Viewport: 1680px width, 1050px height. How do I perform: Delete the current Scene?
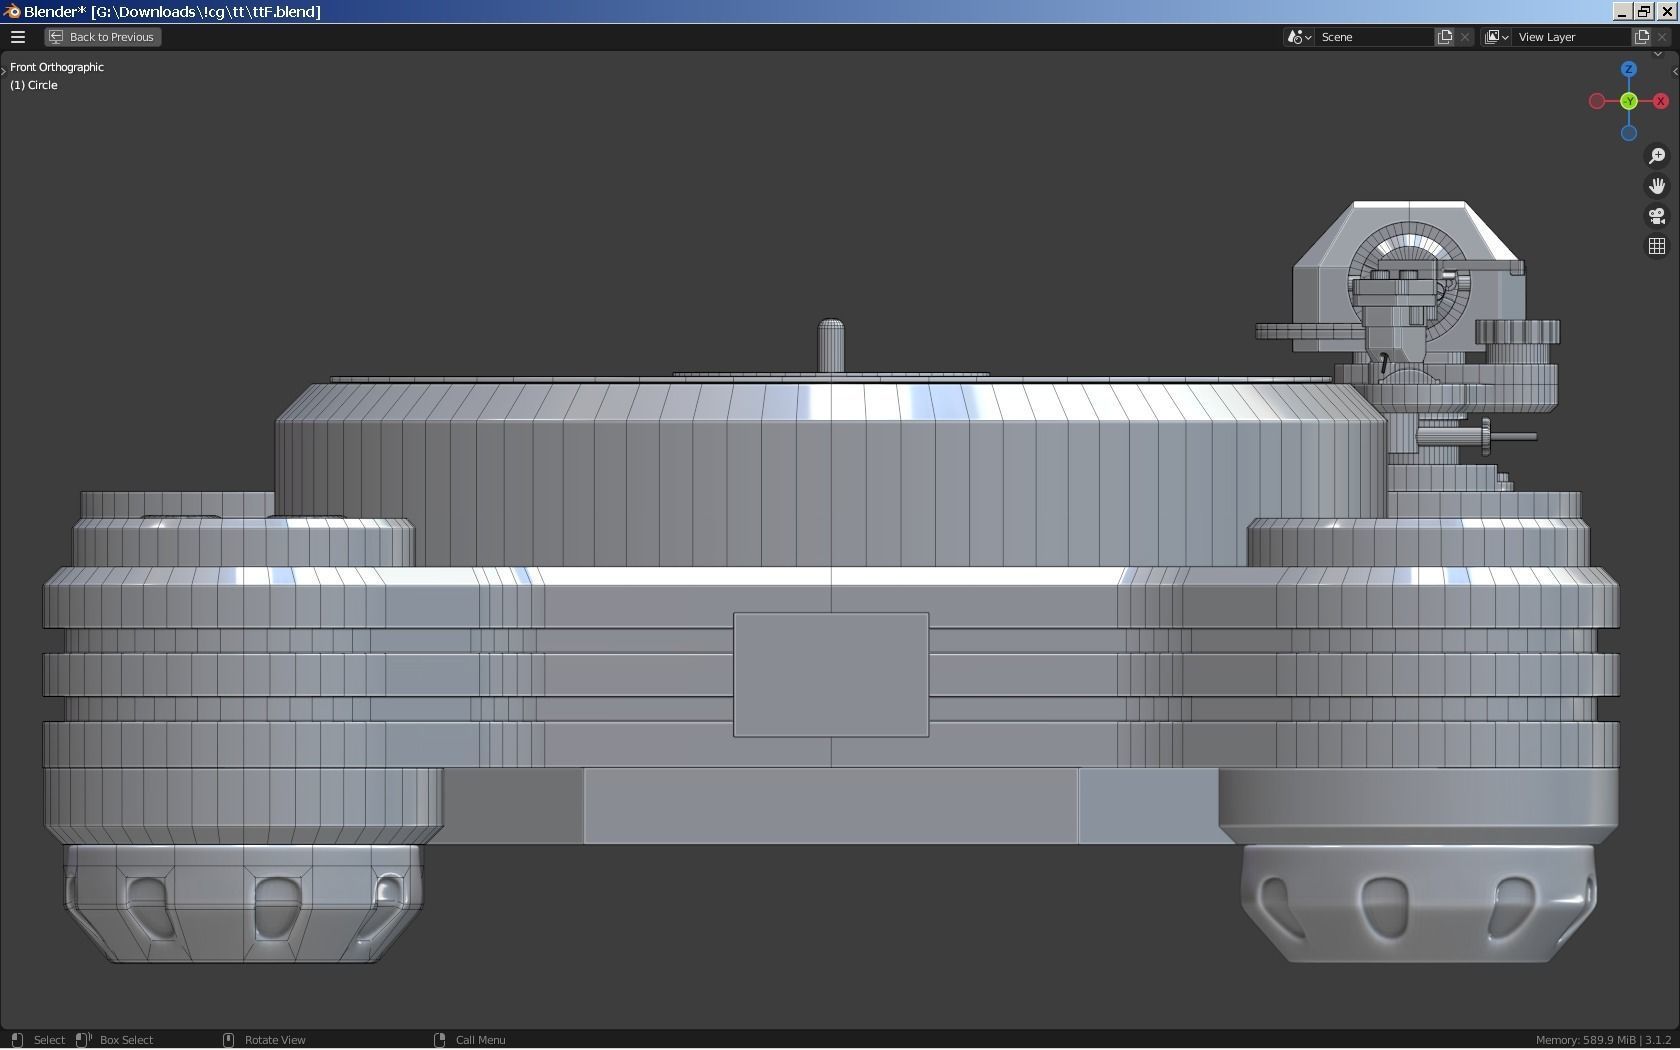[1465, 37]
